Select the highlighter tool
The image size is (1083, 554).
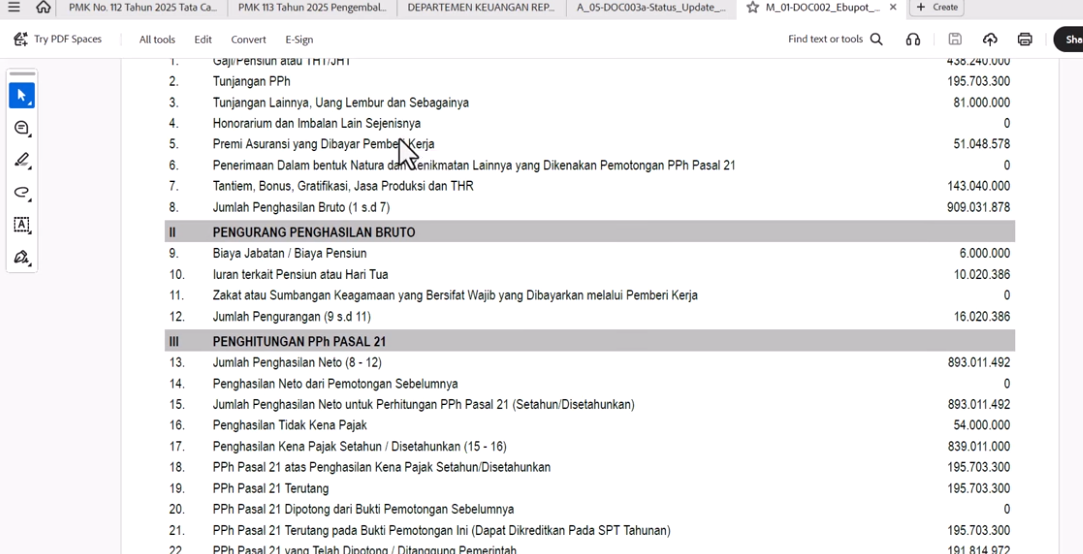tap(22, 160)
